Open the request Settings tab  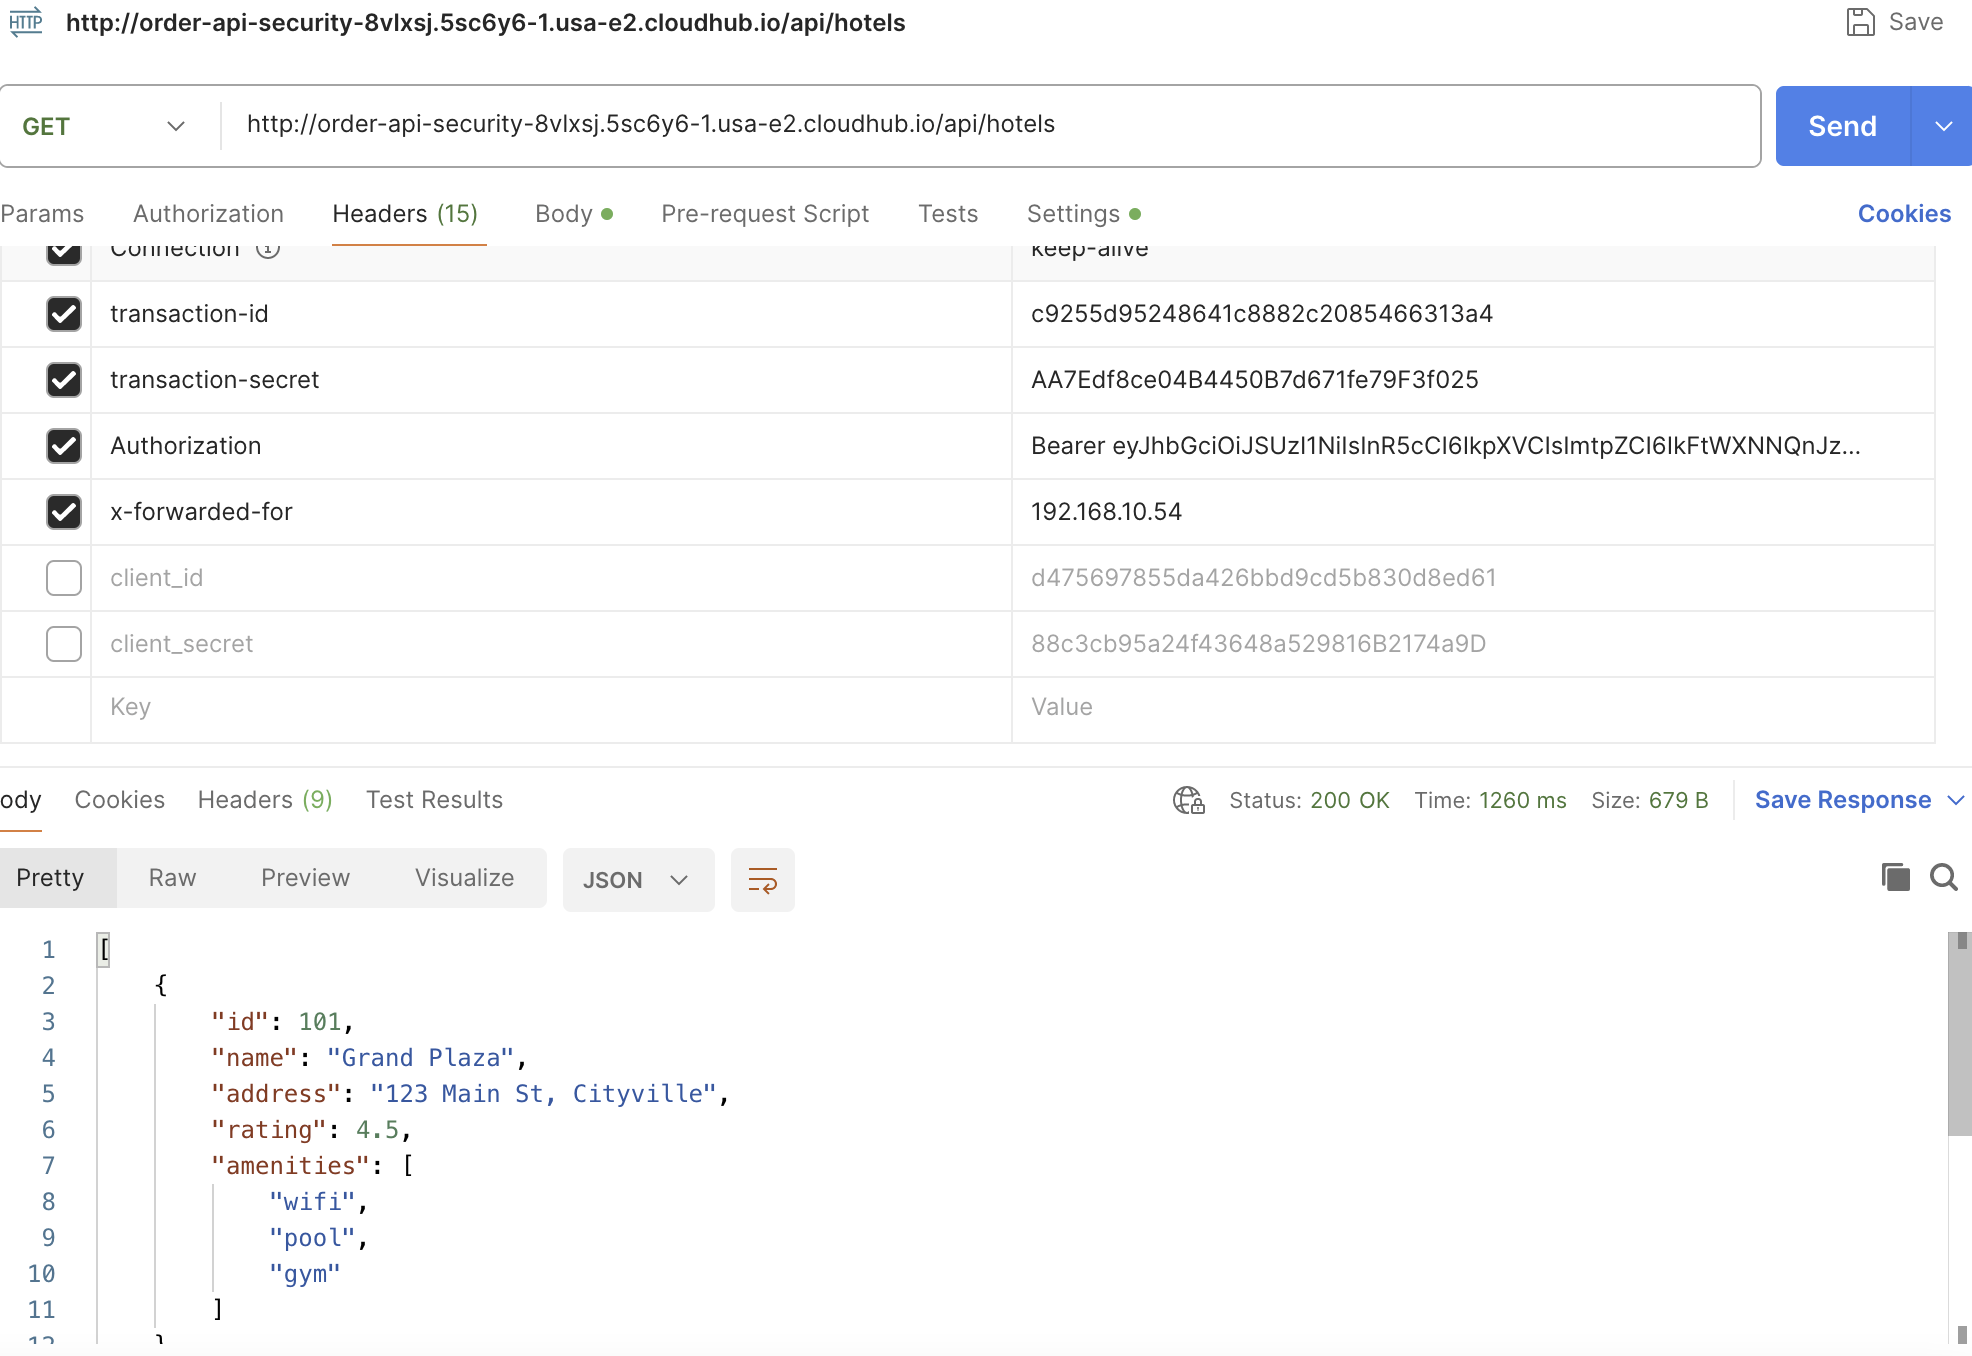point(1084,214)
